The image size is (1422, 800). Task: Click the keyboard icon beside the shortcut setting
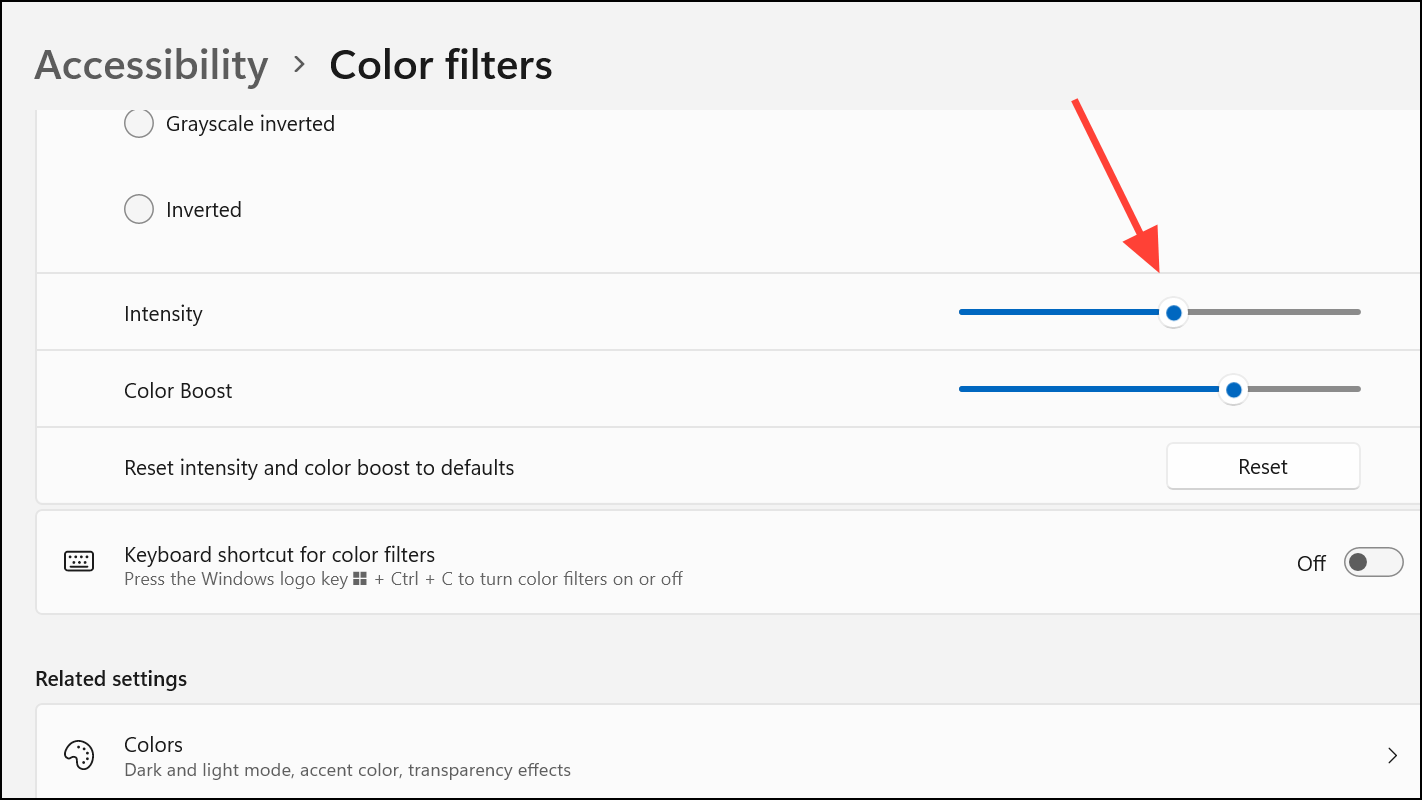(x=79, y=562)
